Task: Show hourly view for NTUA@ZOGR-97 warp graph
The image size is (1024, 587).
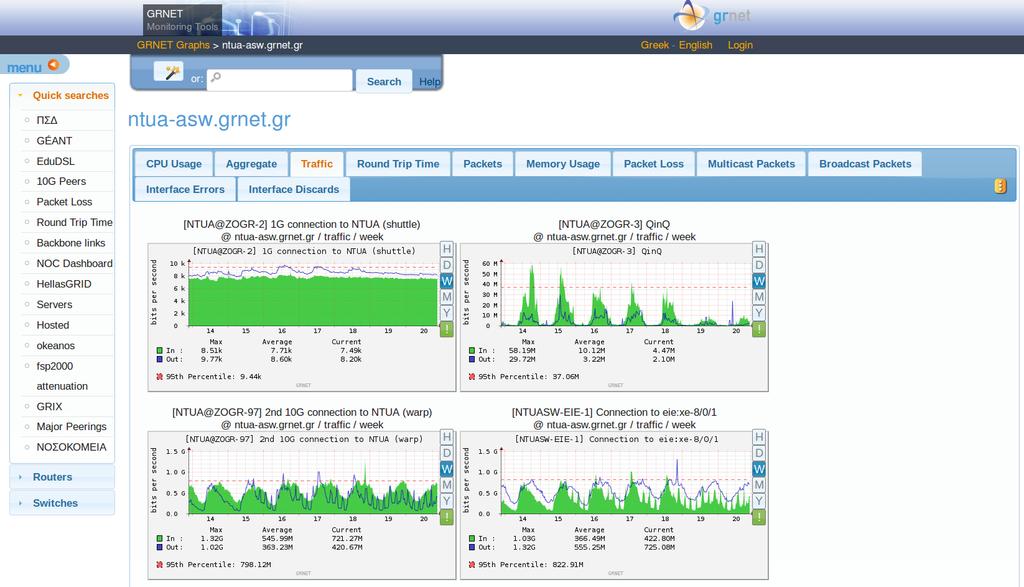Action: (447, 437)
